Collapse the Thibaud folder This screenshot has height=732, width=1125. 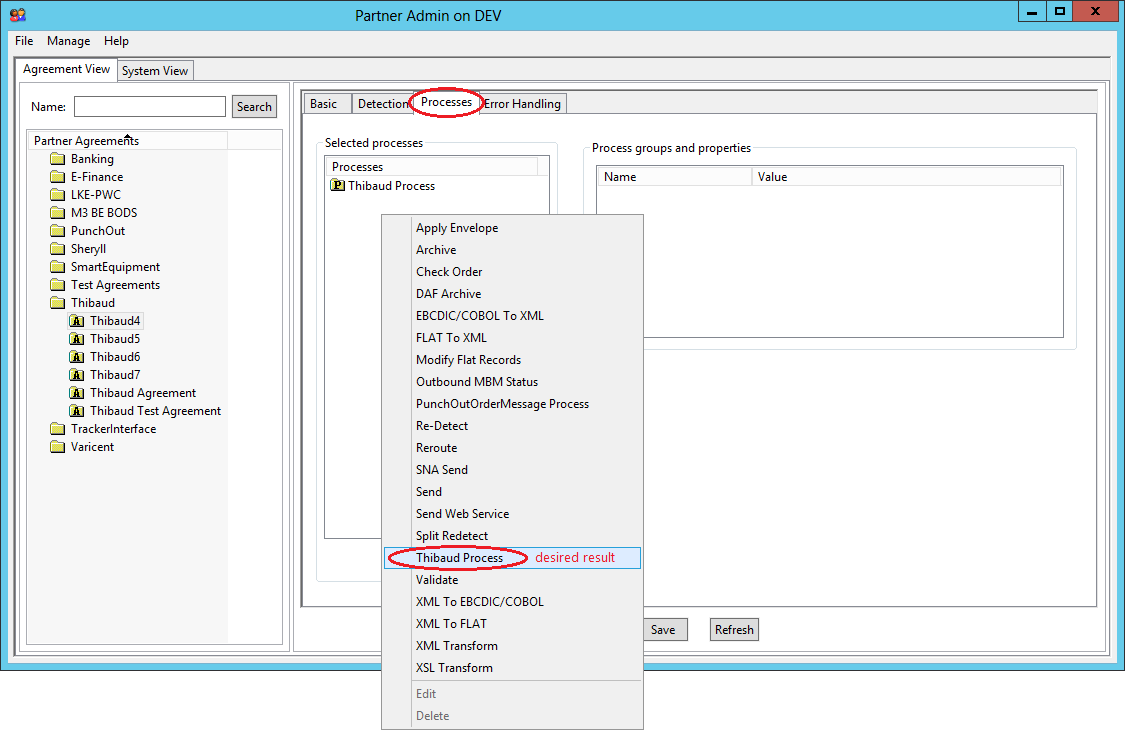58,303
